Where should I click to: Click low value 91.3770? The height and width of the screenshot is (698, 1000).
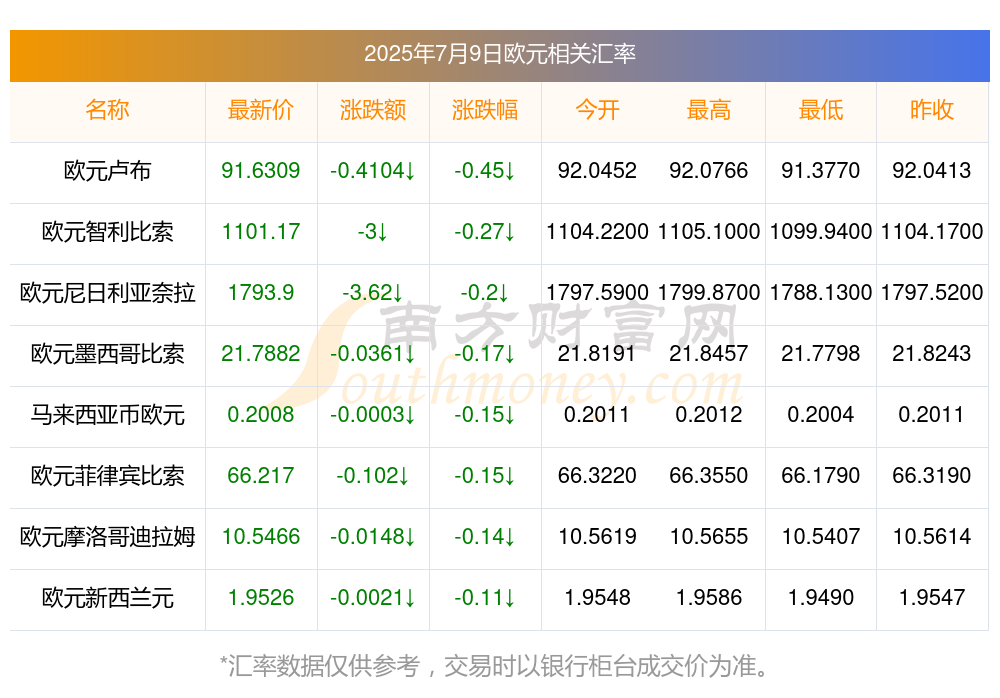pos(821,170)
